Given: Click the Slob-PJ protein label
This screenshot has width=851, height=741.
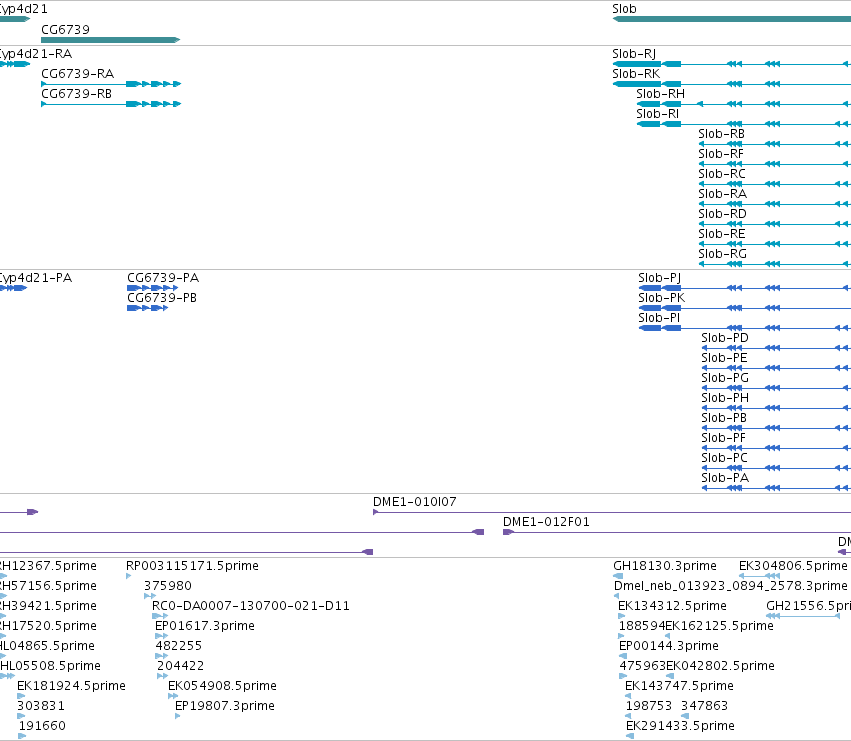Looking at the screenshot, I should (x=659, y=278).
